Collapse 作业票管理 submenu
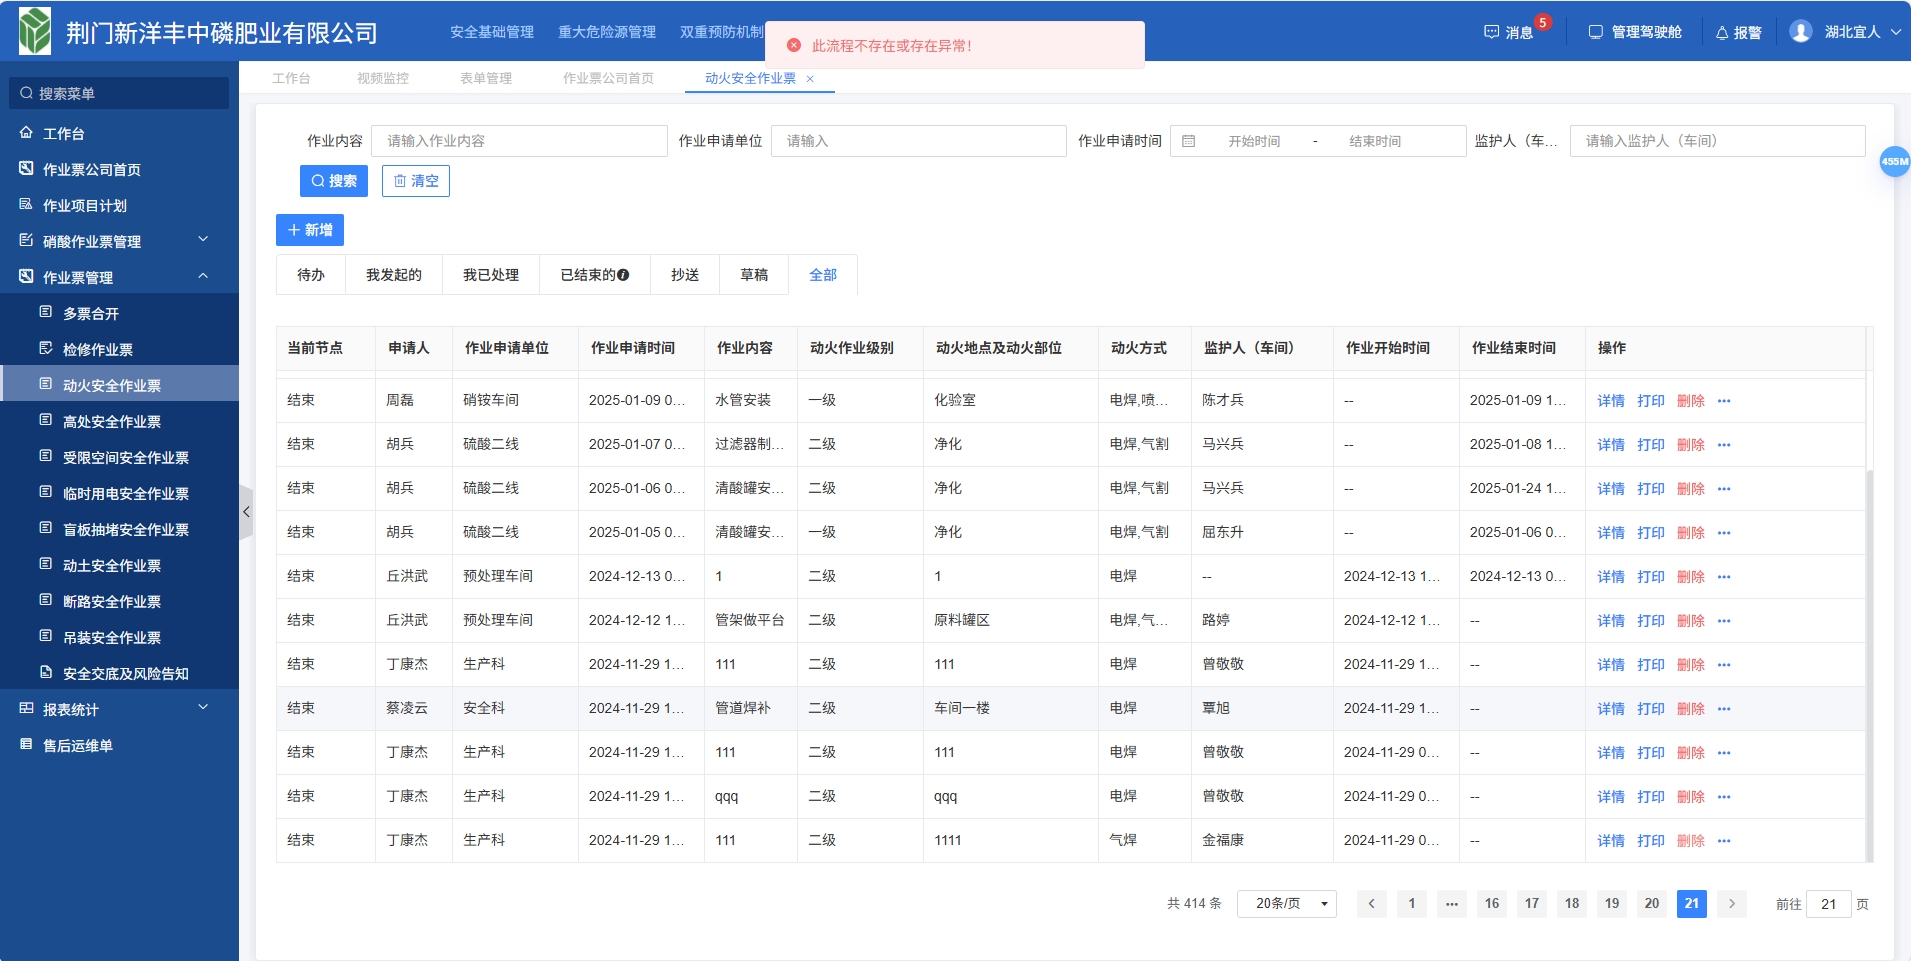This screenshot has width=1911, height=961. [119, 277]
